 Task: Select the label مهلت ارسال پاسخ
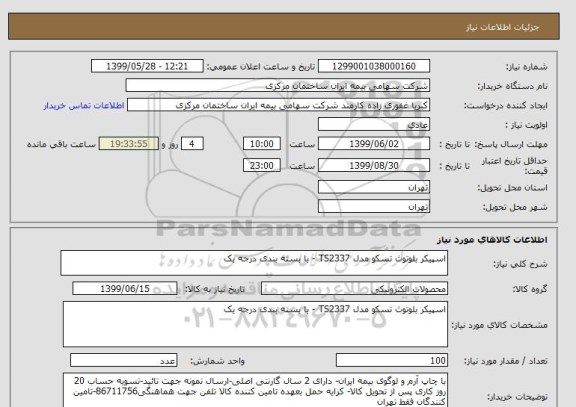(511, 144)
